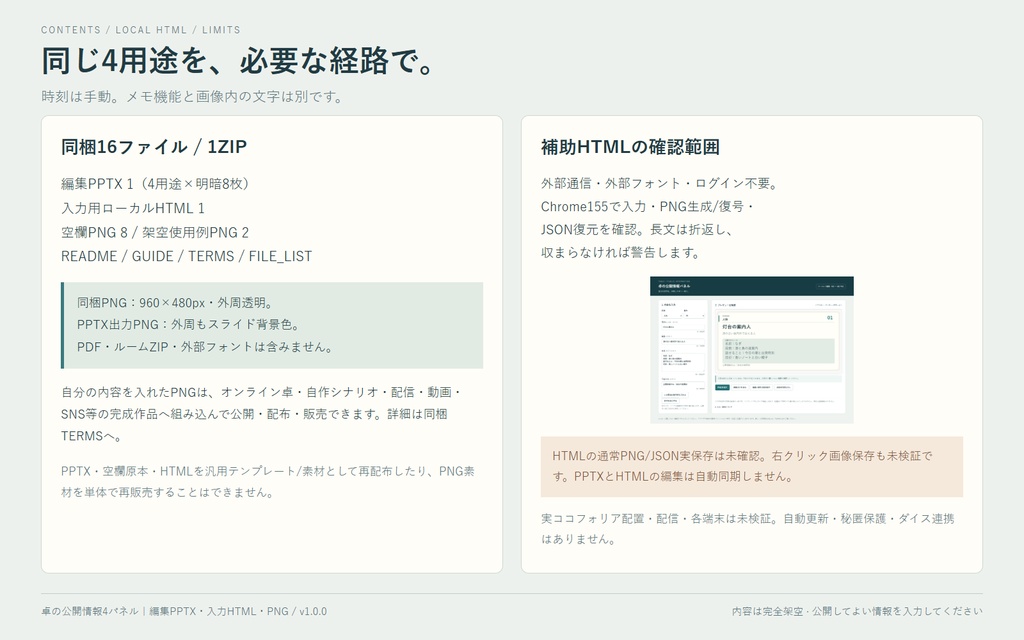Select the grey paragraph beginning 'PPTX・空欄原本・HTMLを汎用'

pyautogui.click(x=268, y=482)
